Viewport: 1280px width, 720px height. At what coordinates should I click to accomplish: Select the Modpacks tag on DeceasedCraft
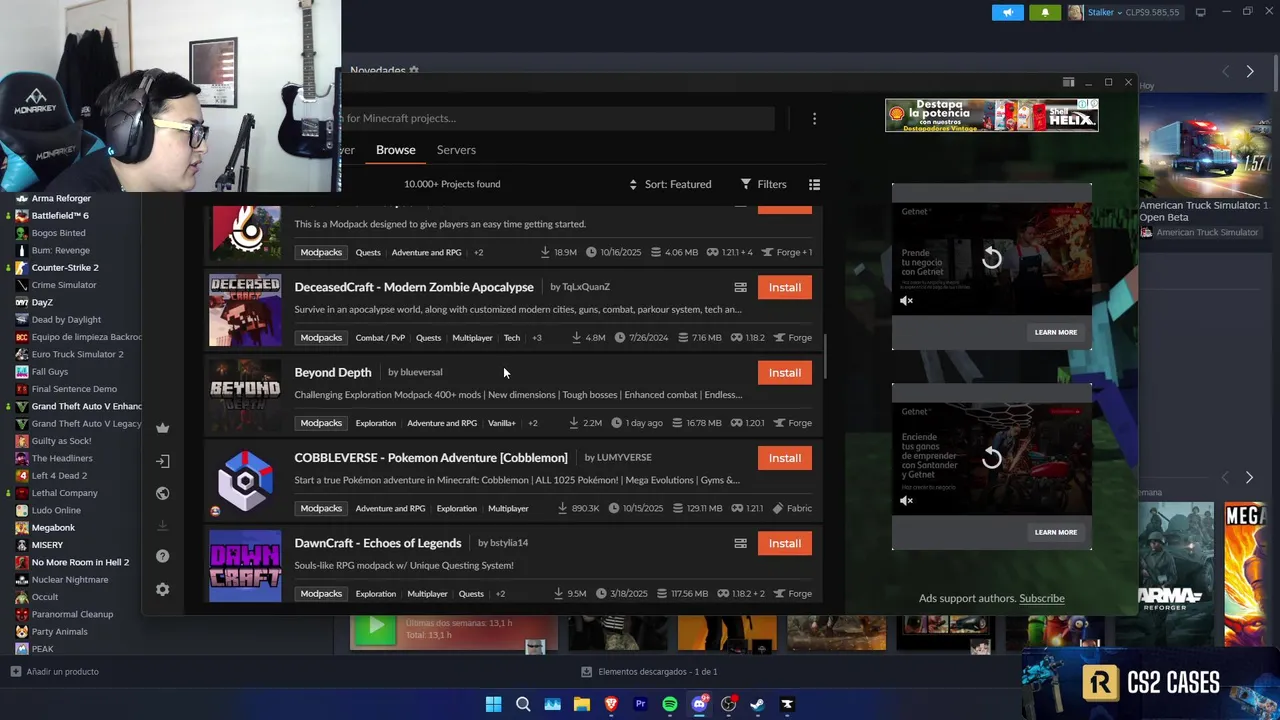[321, 338]
